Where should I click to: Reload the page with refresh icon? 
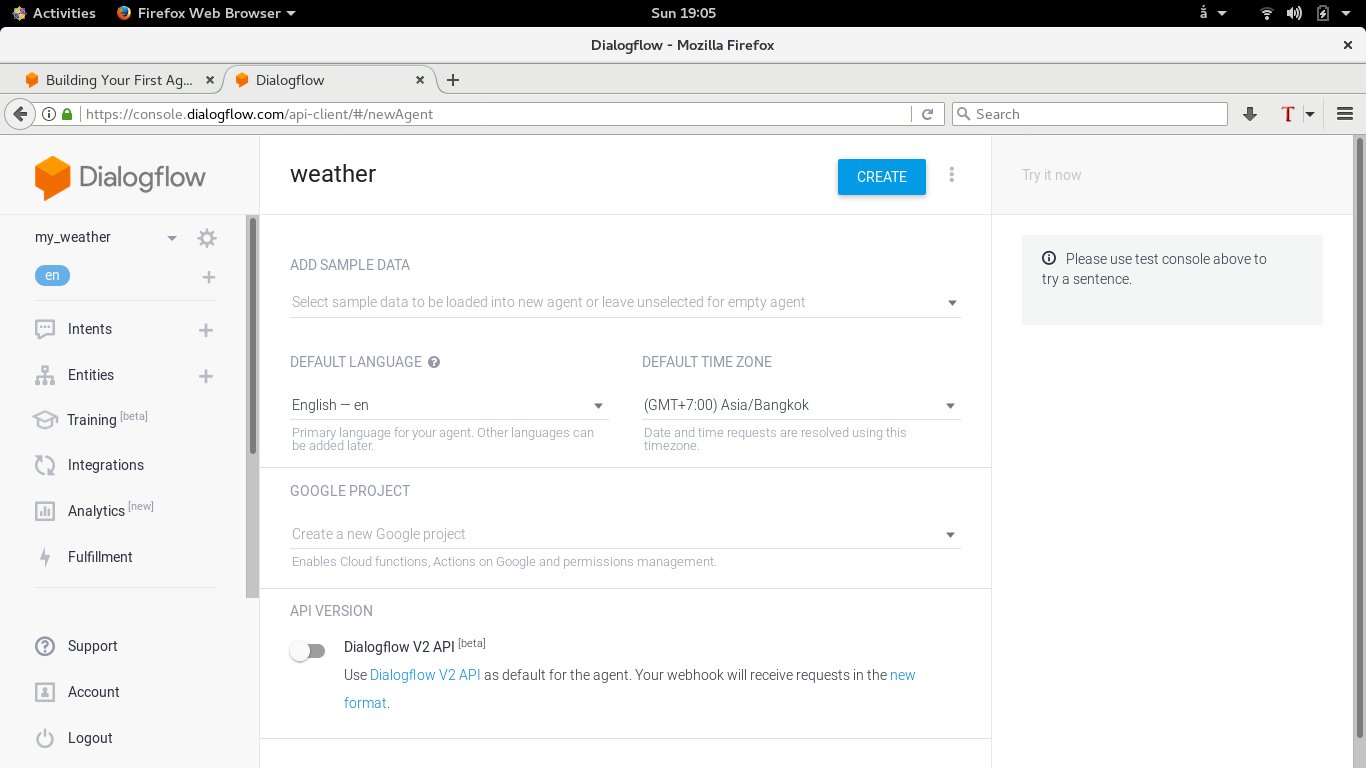927,114
